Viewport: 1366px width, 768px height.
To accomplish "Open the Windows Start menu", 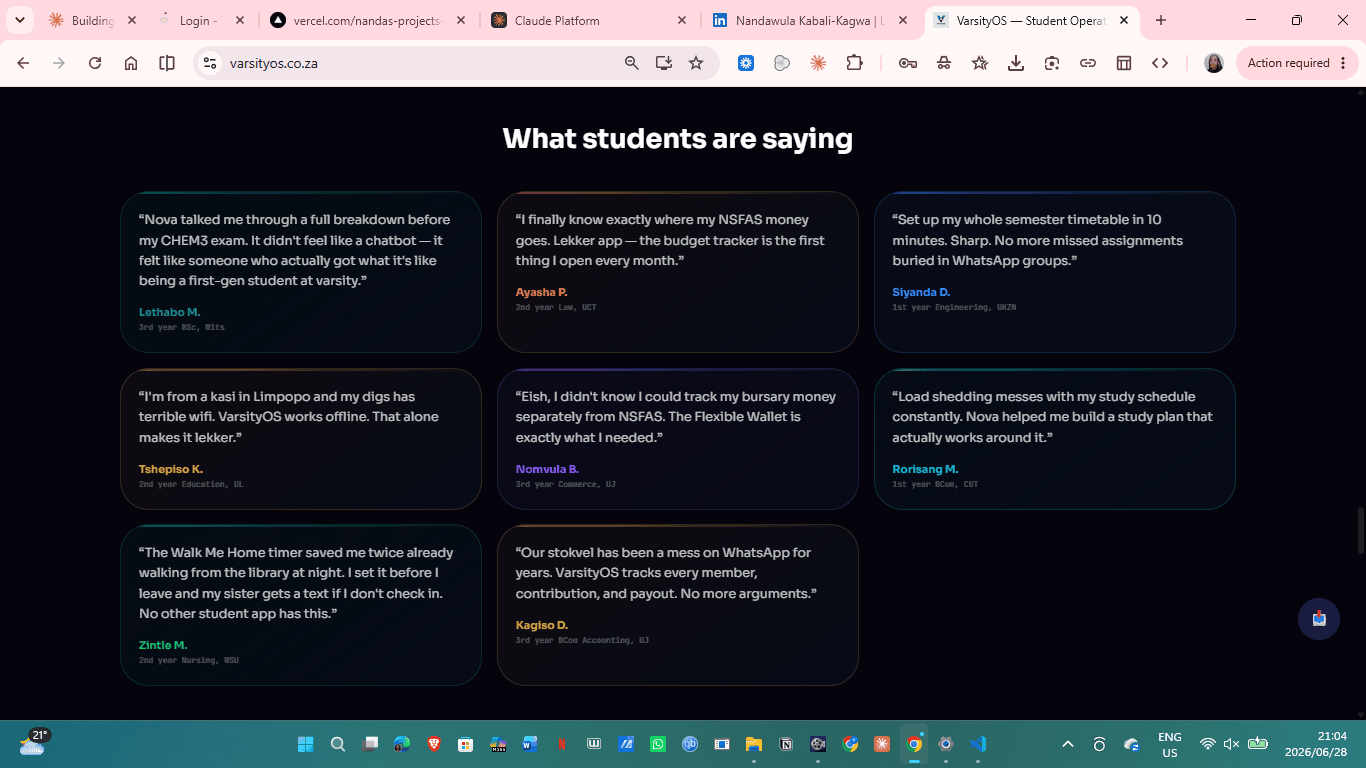I will pyautogui.click(x=306, y=744).
